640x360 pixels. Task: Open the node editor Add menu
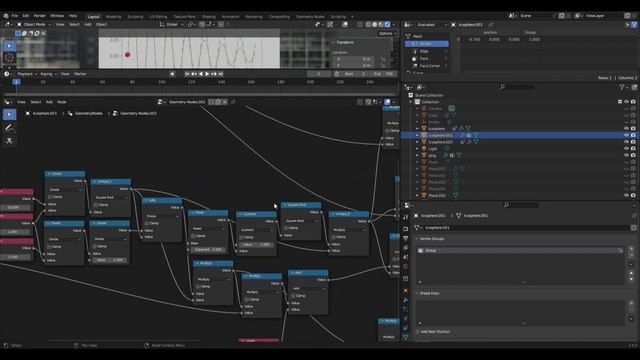(x=49, y=102)
